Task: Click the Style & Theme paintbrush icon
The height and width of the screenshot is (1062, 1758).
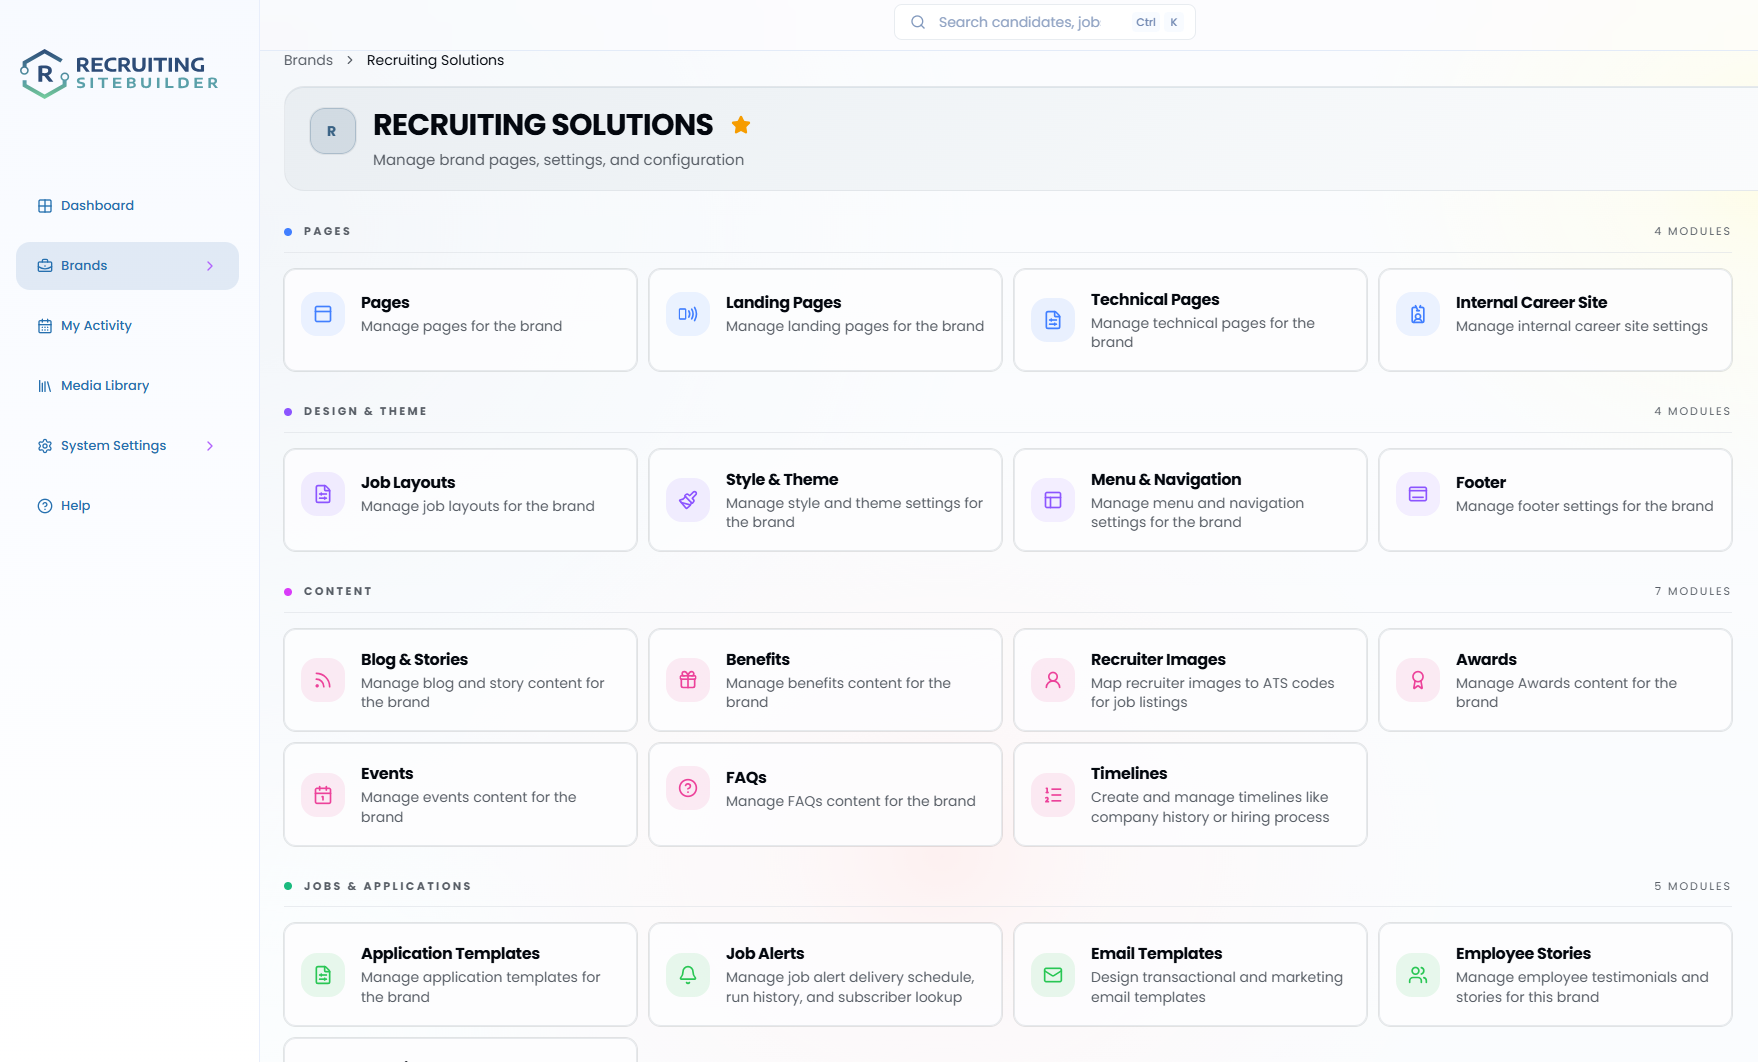Action: [688, 500]
